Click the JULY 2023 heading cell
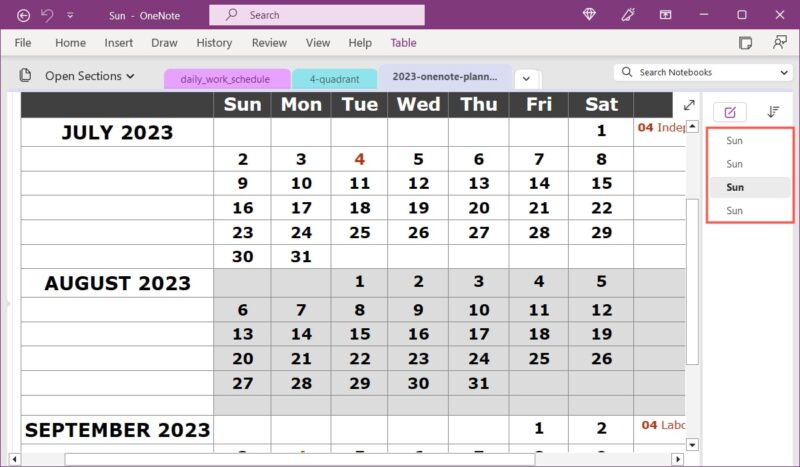Viewport: 800px width, 467px height. click(117, 133)
